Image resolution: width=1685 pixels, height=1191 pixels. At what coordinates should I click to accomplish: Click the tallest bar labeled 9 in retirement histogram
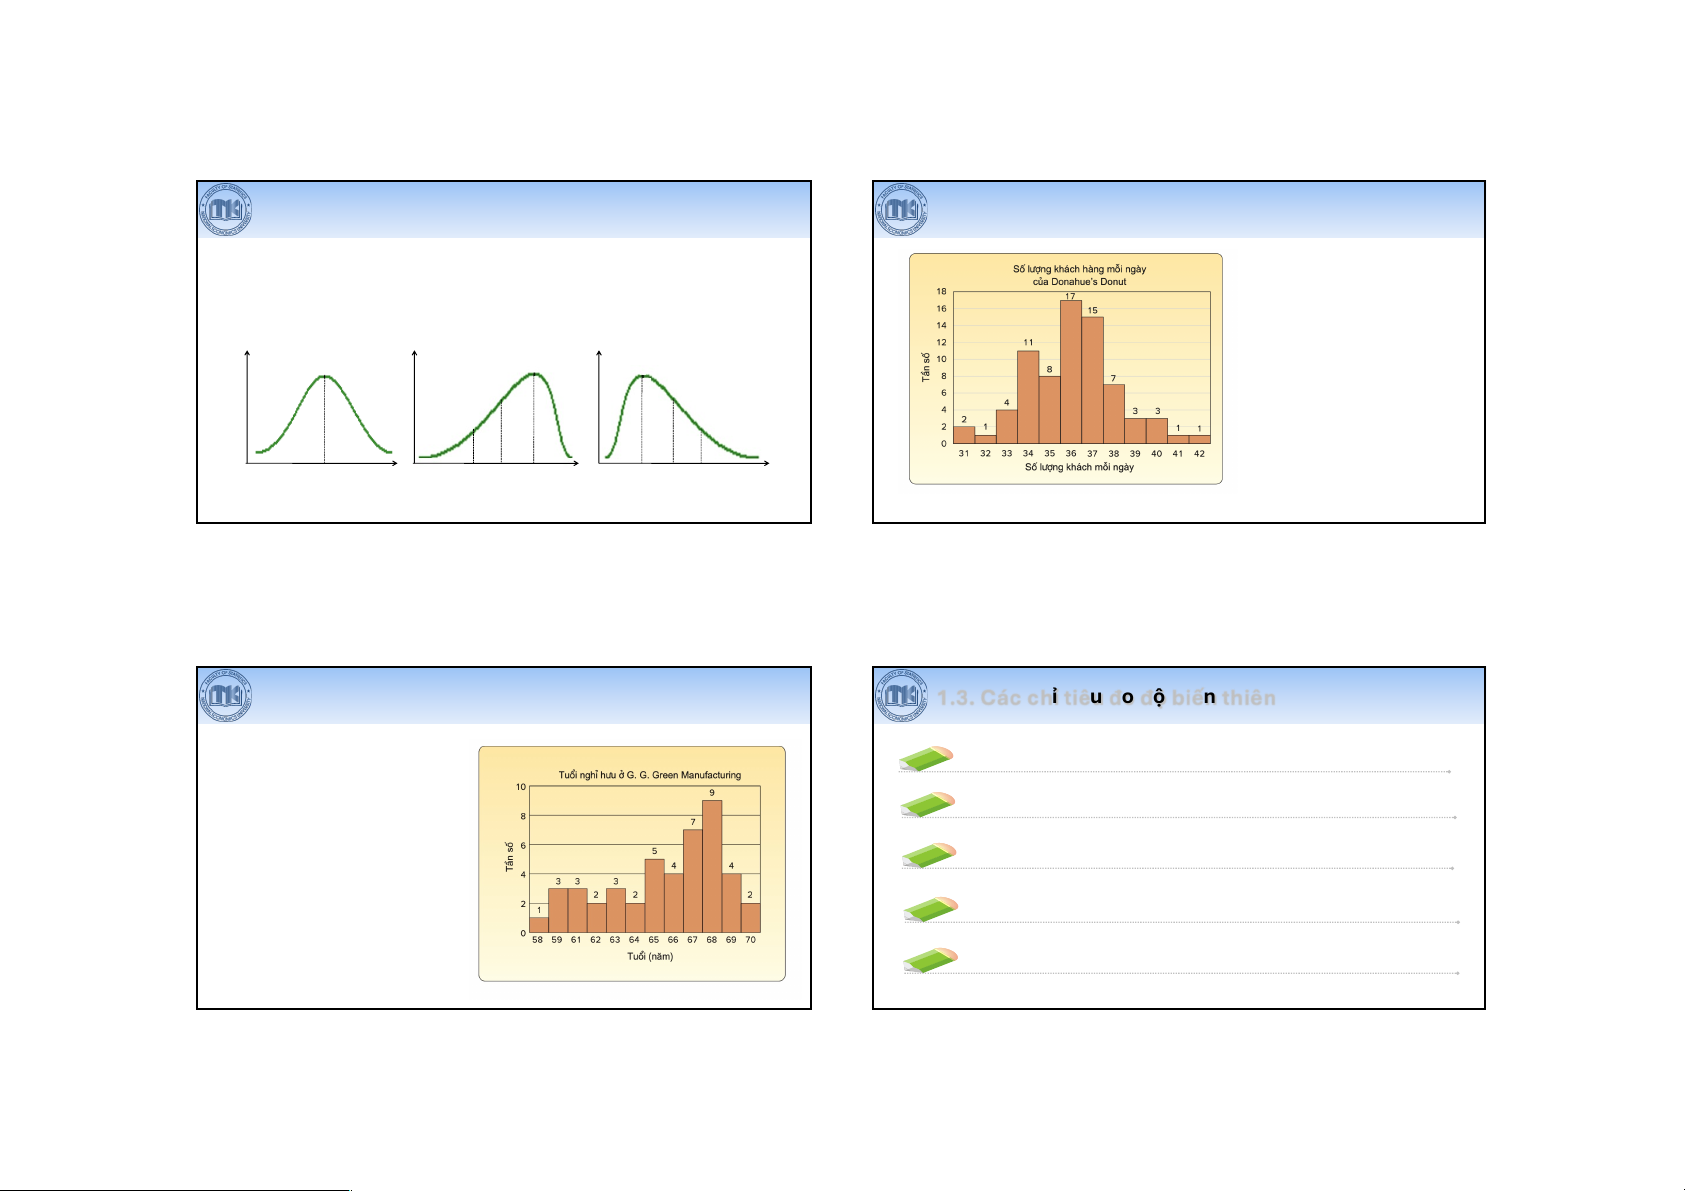tap(712, 866)
